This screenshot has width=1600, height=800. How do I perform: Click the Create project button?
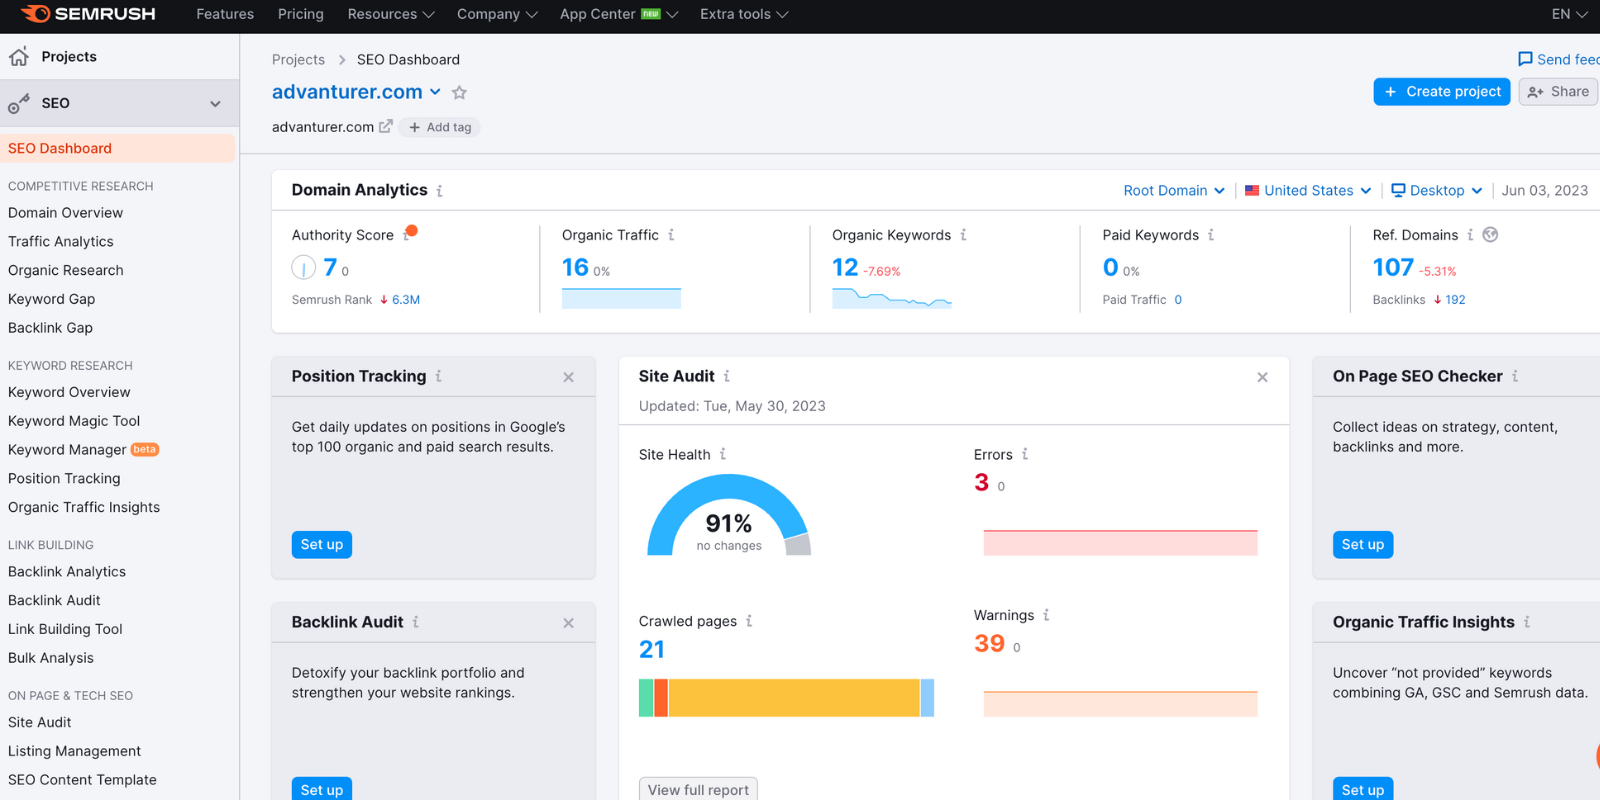(x=1441, y=92)
